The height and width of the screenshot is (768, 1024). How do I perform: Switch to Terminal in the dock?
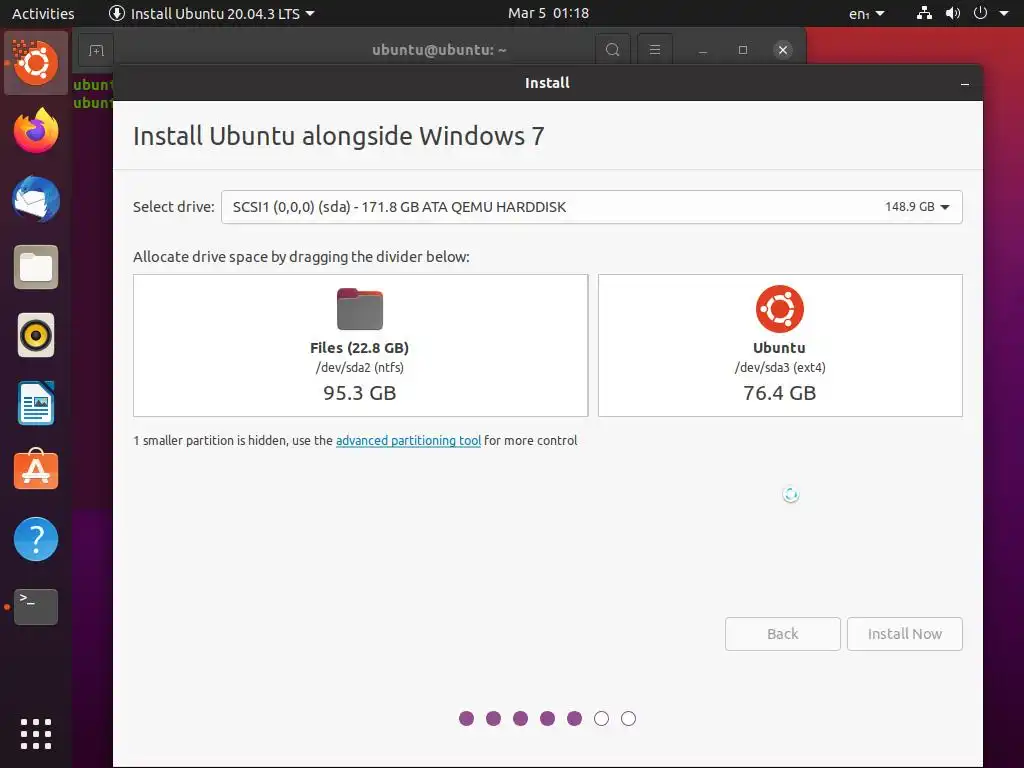(x=36, y=607)
